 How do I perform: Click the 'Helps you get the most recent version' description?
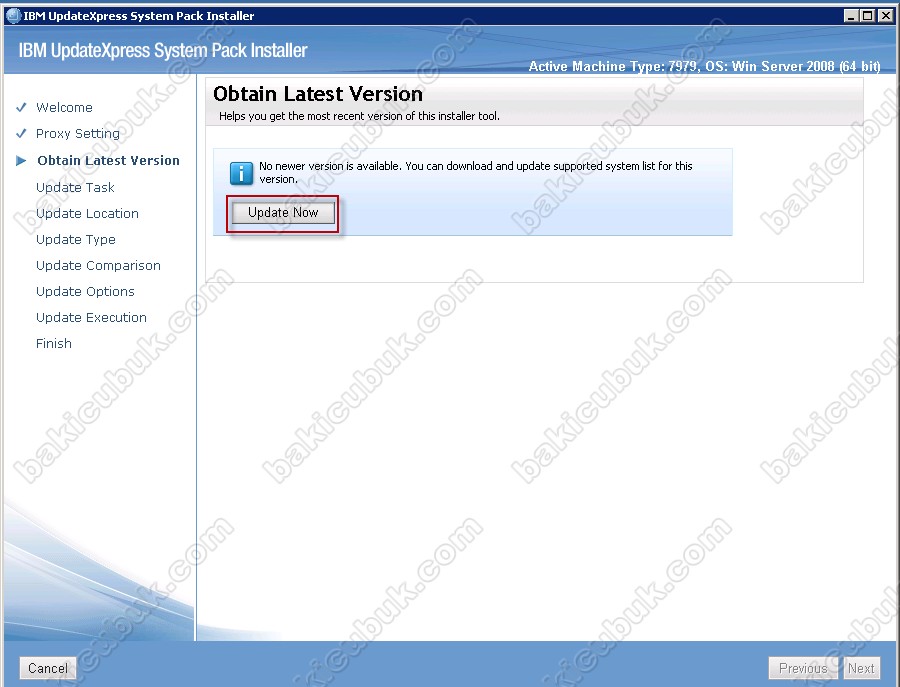[359, 116]
